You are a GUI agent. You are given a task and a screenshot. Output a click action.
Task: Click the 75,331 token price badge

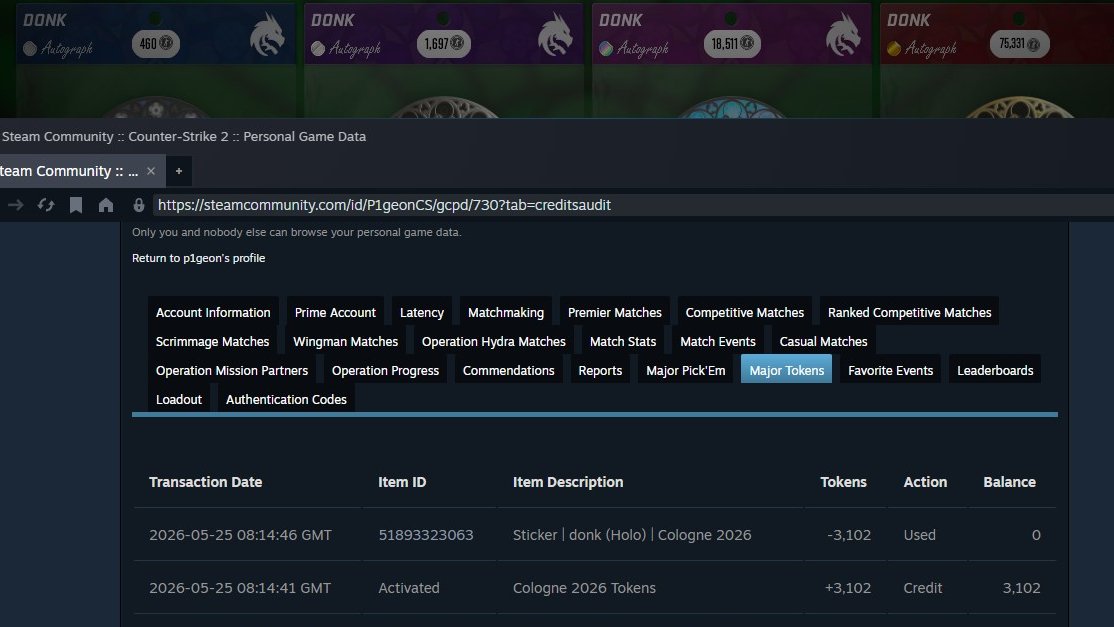(1020, 44)
